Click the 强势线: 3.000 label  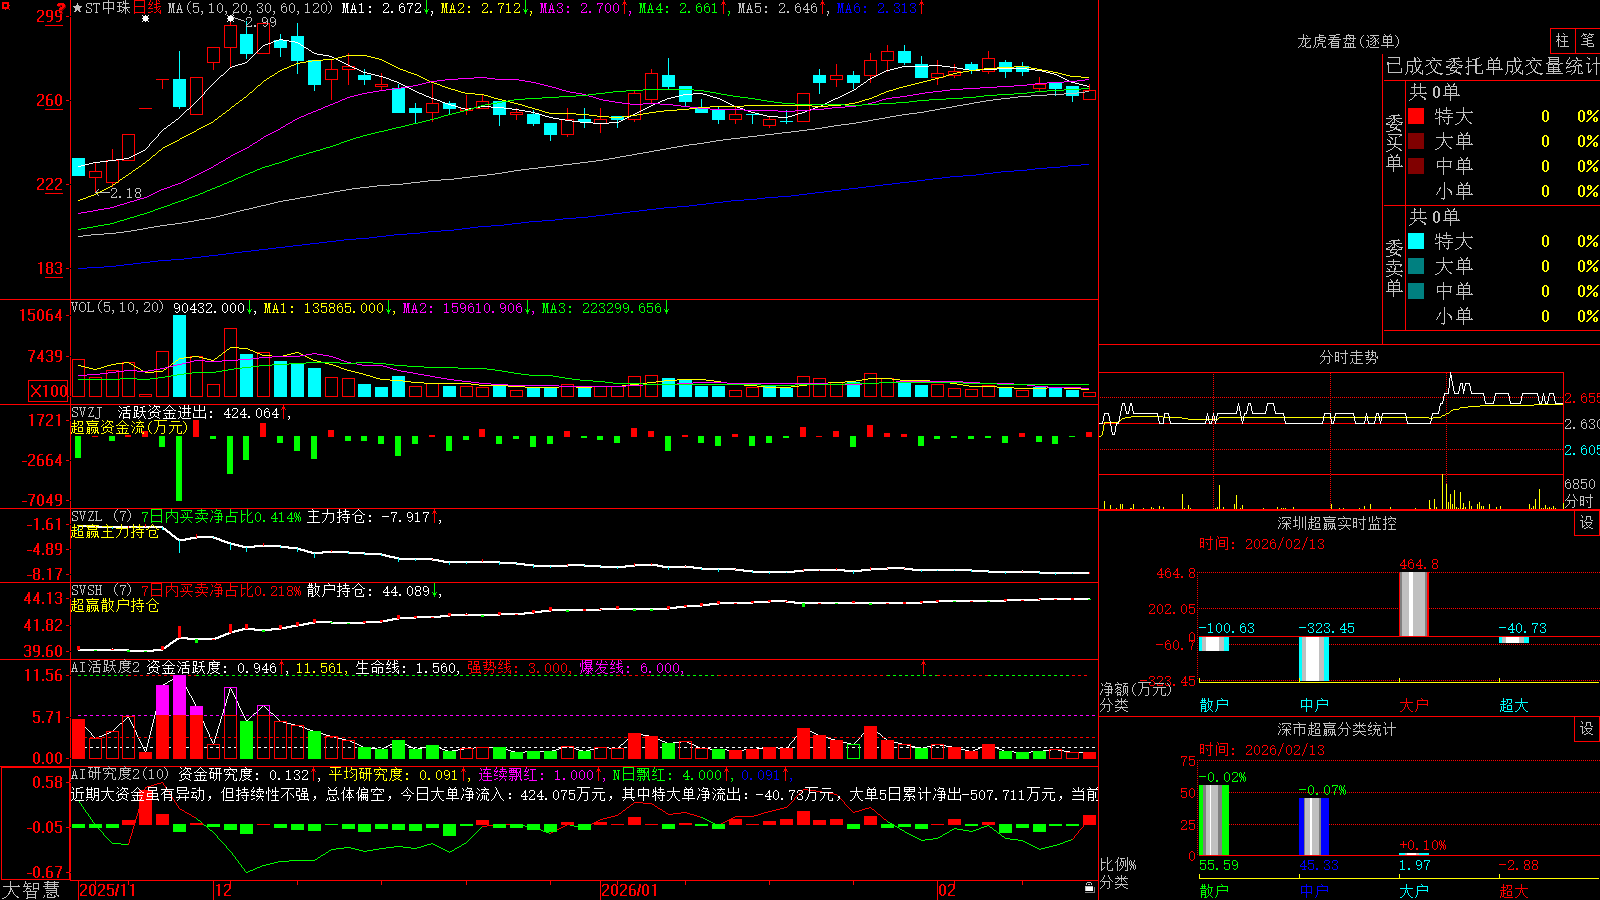(519, 667)
